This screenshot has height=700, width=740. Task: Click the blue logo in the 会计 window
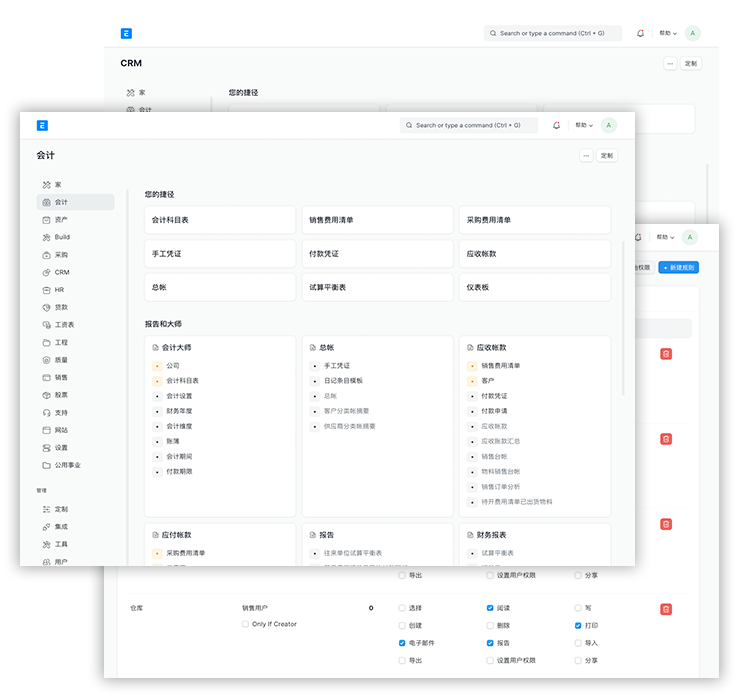(42, 125)
